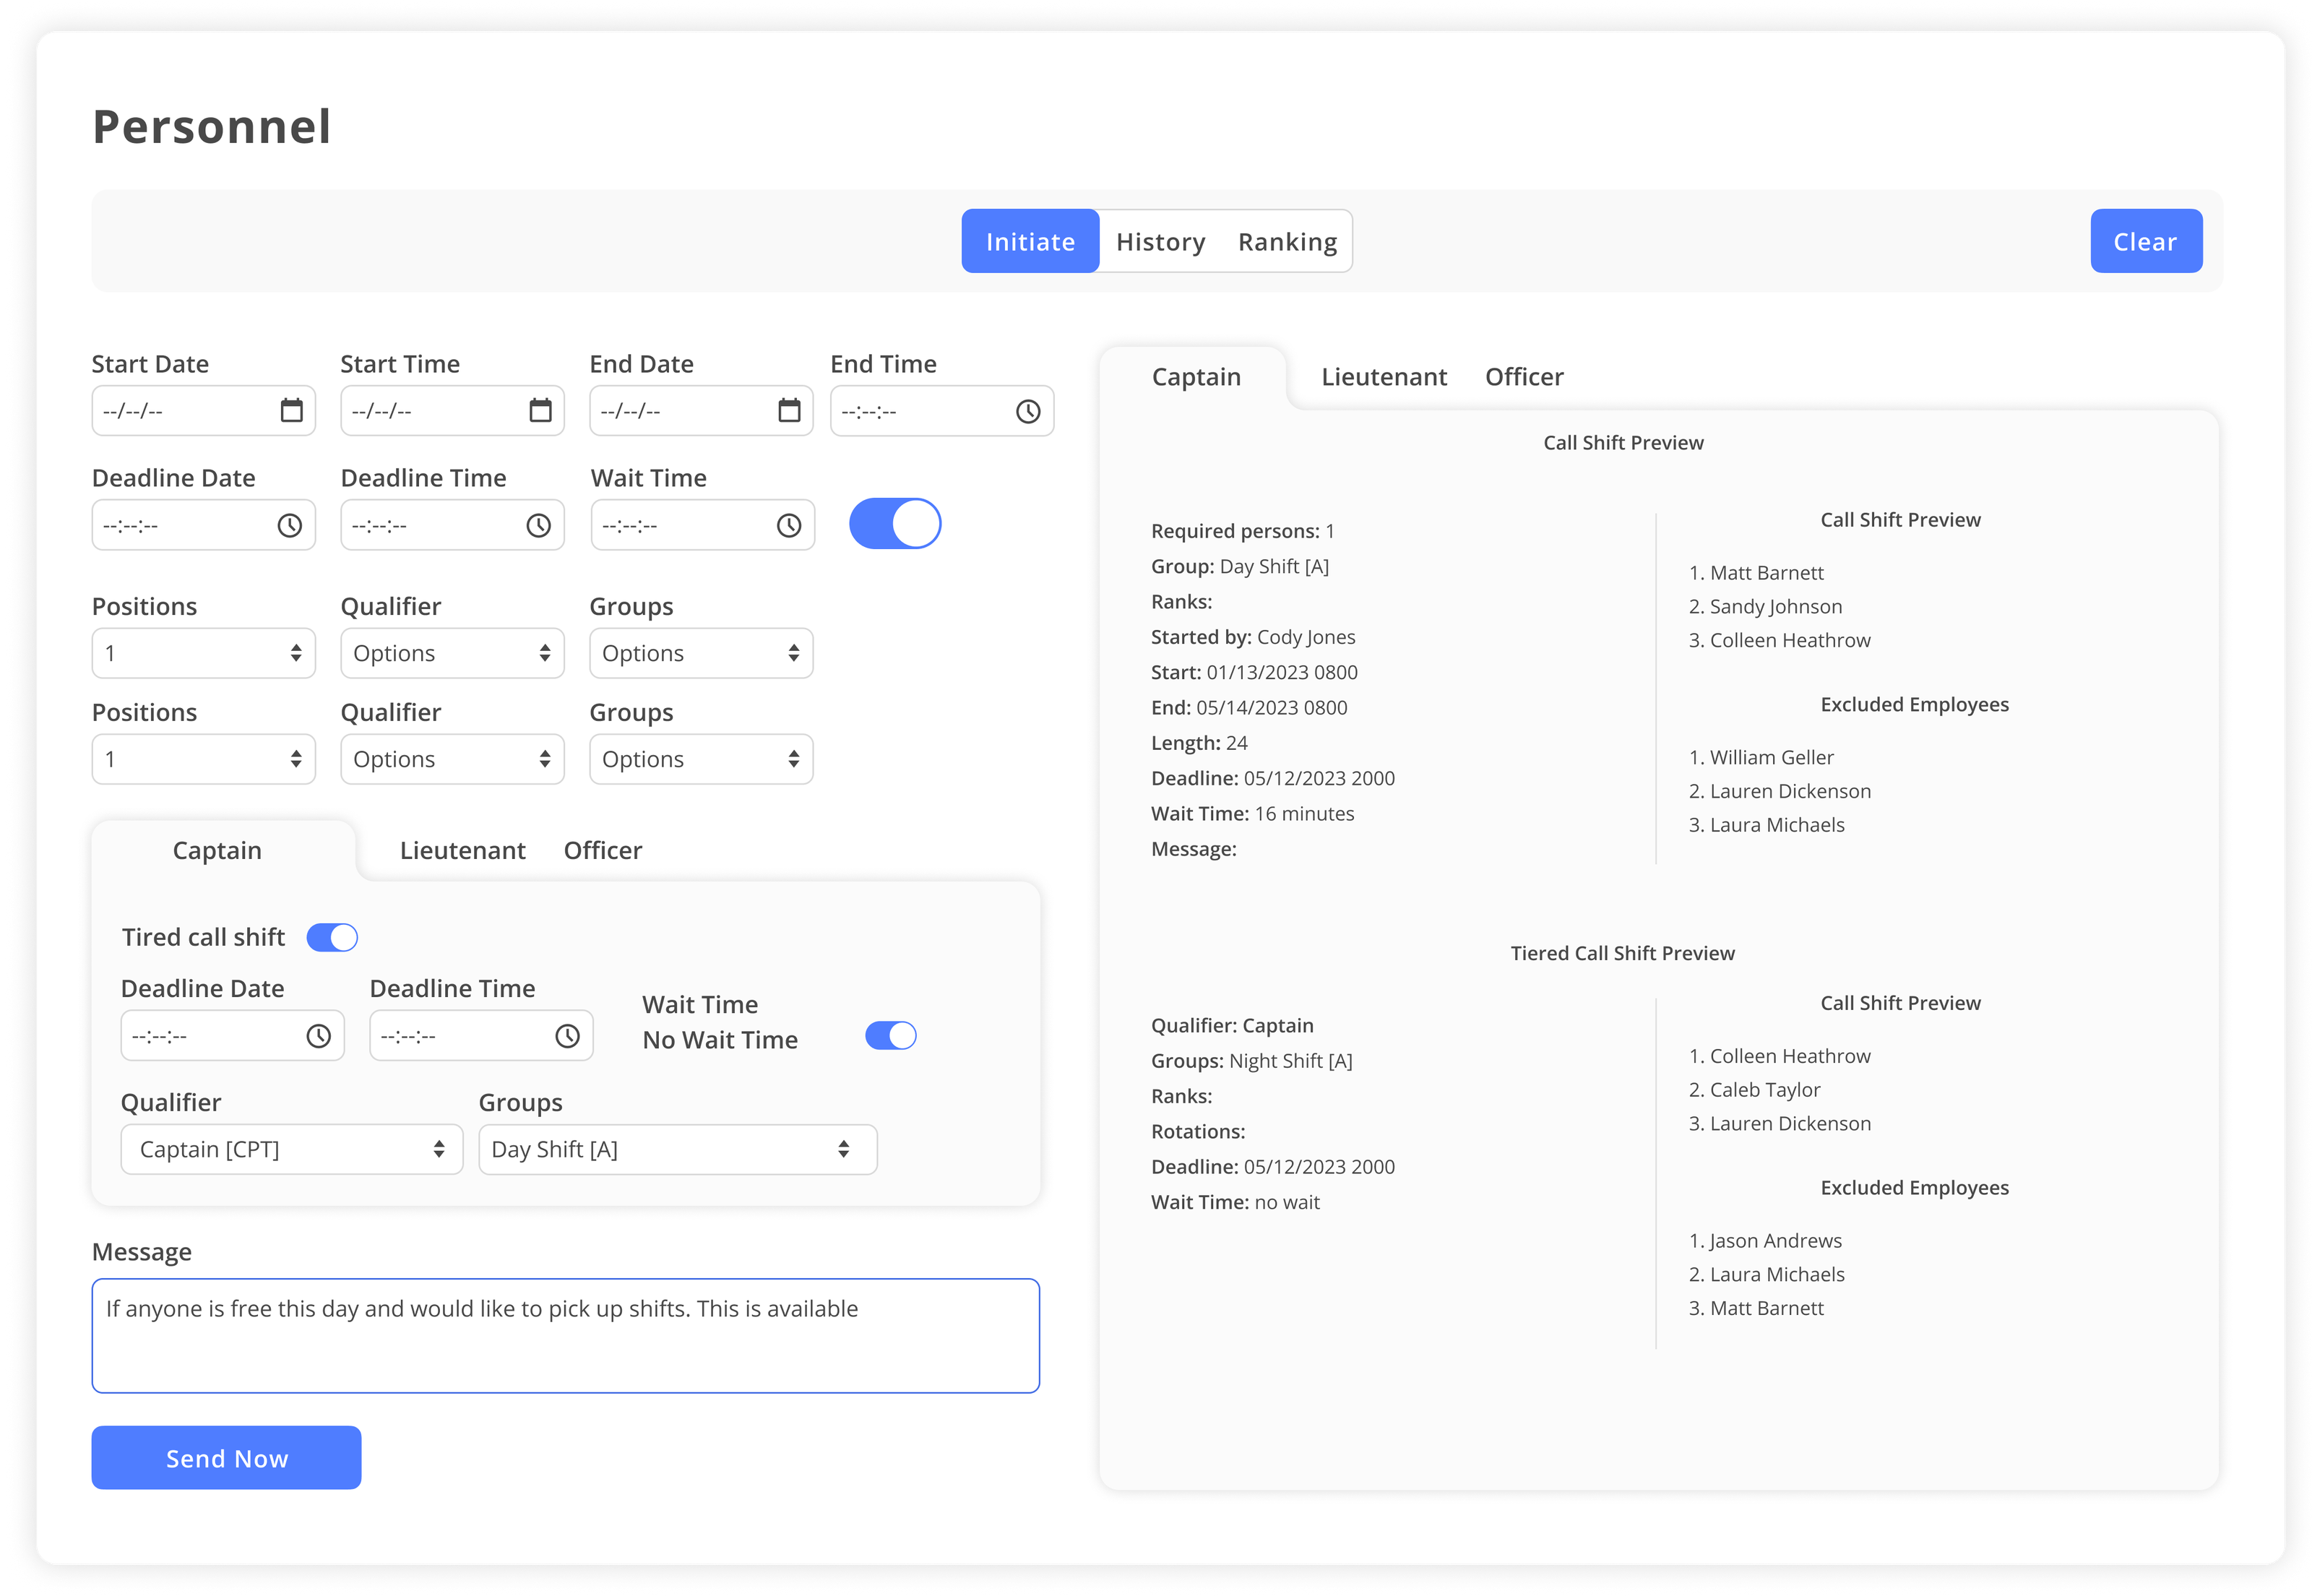The image size is (2312, 1596).
Task: Click the Send Now button
Action: (x=226, y=1458)
